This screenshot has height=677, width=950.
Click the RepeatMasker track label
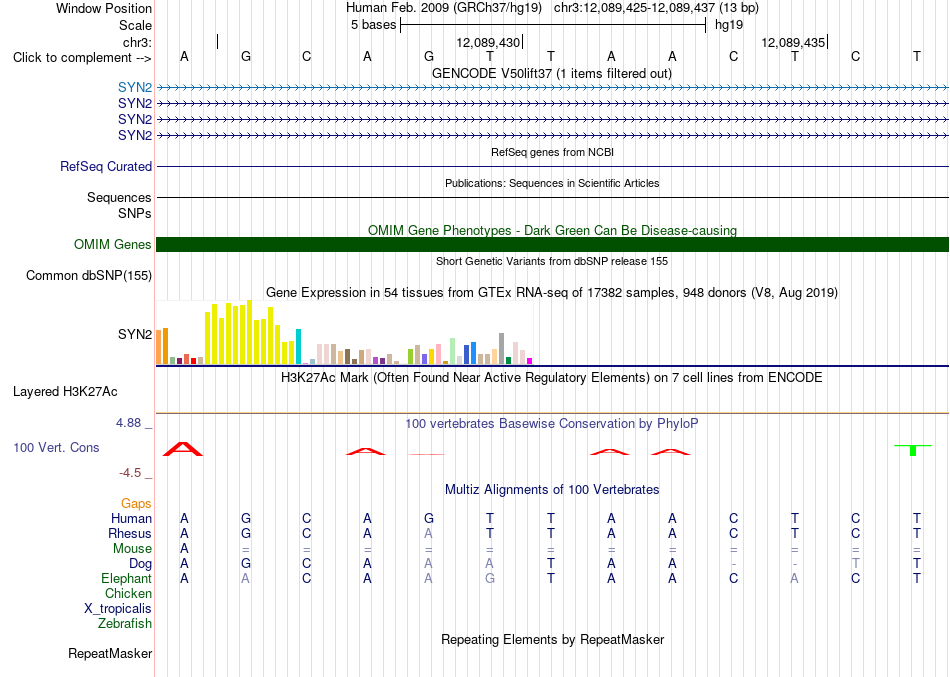pos(110,653)
